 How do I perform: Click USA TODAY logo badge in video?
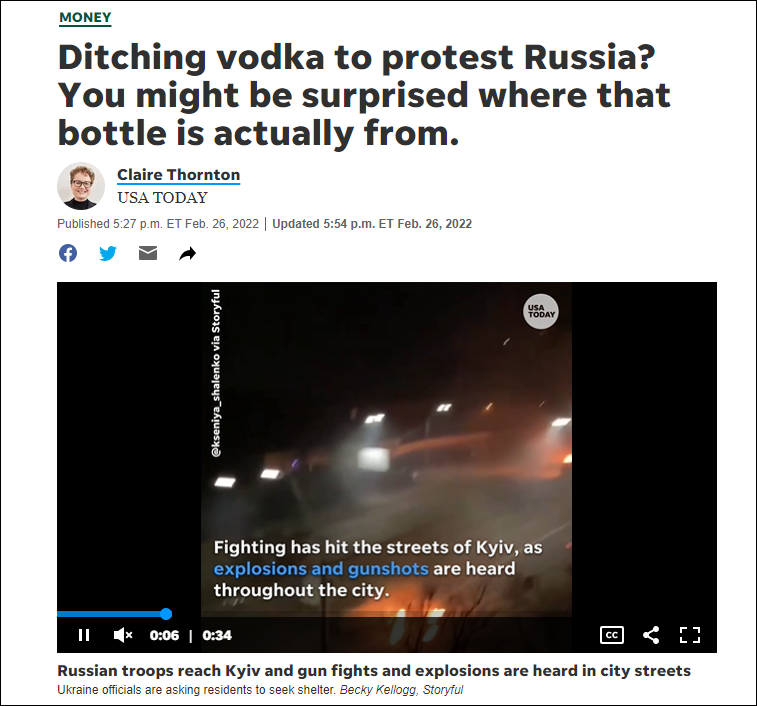coord(541,311)
